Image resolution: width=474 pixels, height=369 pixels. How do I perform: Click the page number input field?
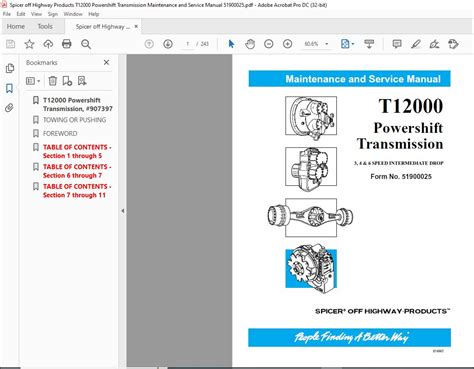click(x=188, y=44)
